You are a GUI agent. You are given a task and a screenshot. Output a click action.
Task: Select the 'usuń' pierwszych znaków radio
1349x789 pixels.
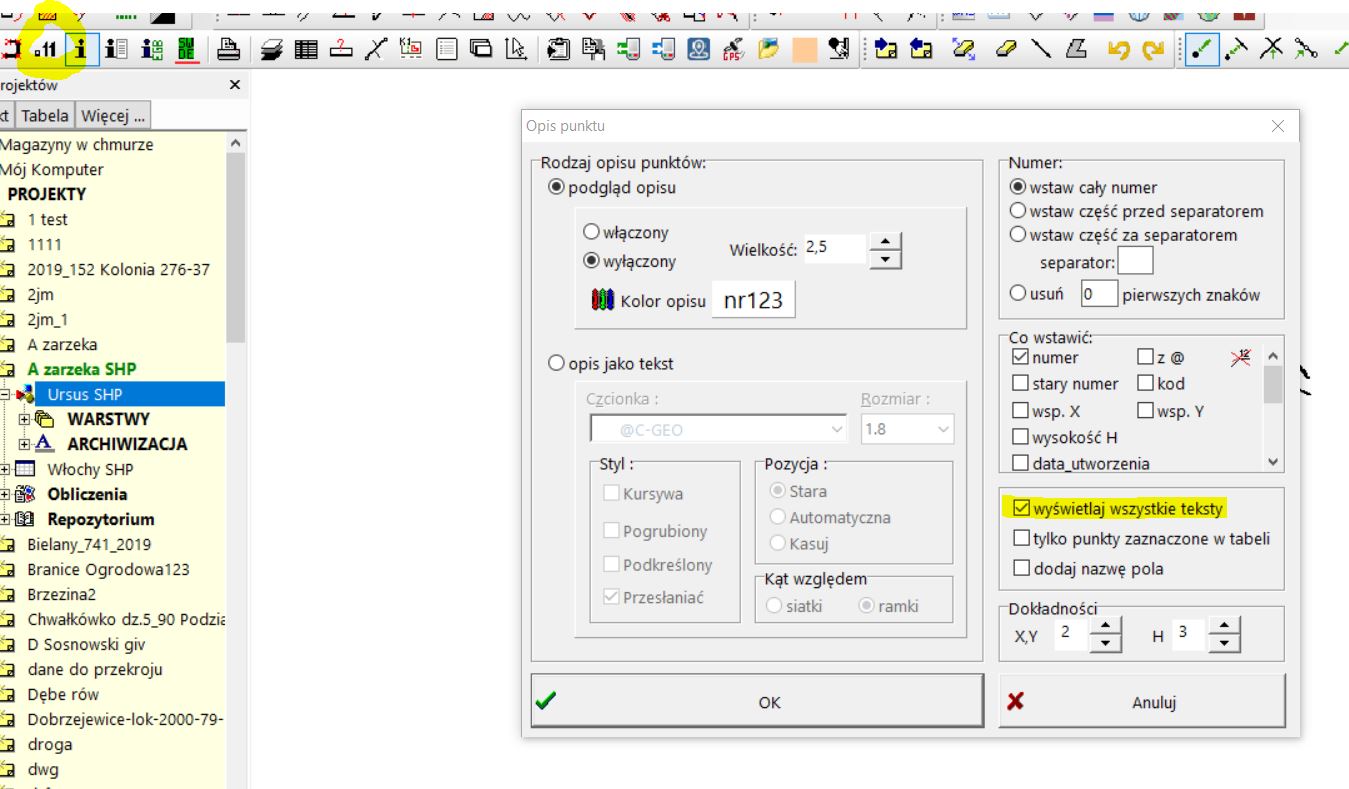tap(1018, 294)
